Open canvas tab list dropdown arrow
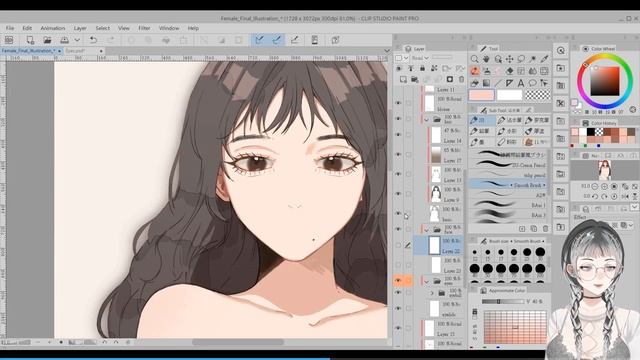 [x=387, y=51]
